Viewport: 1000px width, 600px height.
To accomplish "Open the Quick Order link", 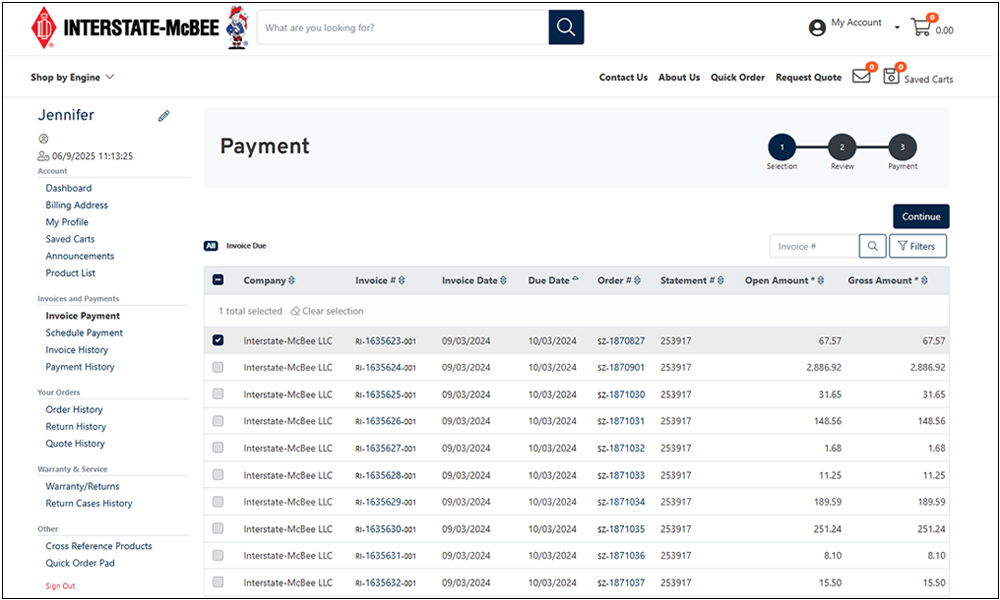I will [x=738, y=77].
